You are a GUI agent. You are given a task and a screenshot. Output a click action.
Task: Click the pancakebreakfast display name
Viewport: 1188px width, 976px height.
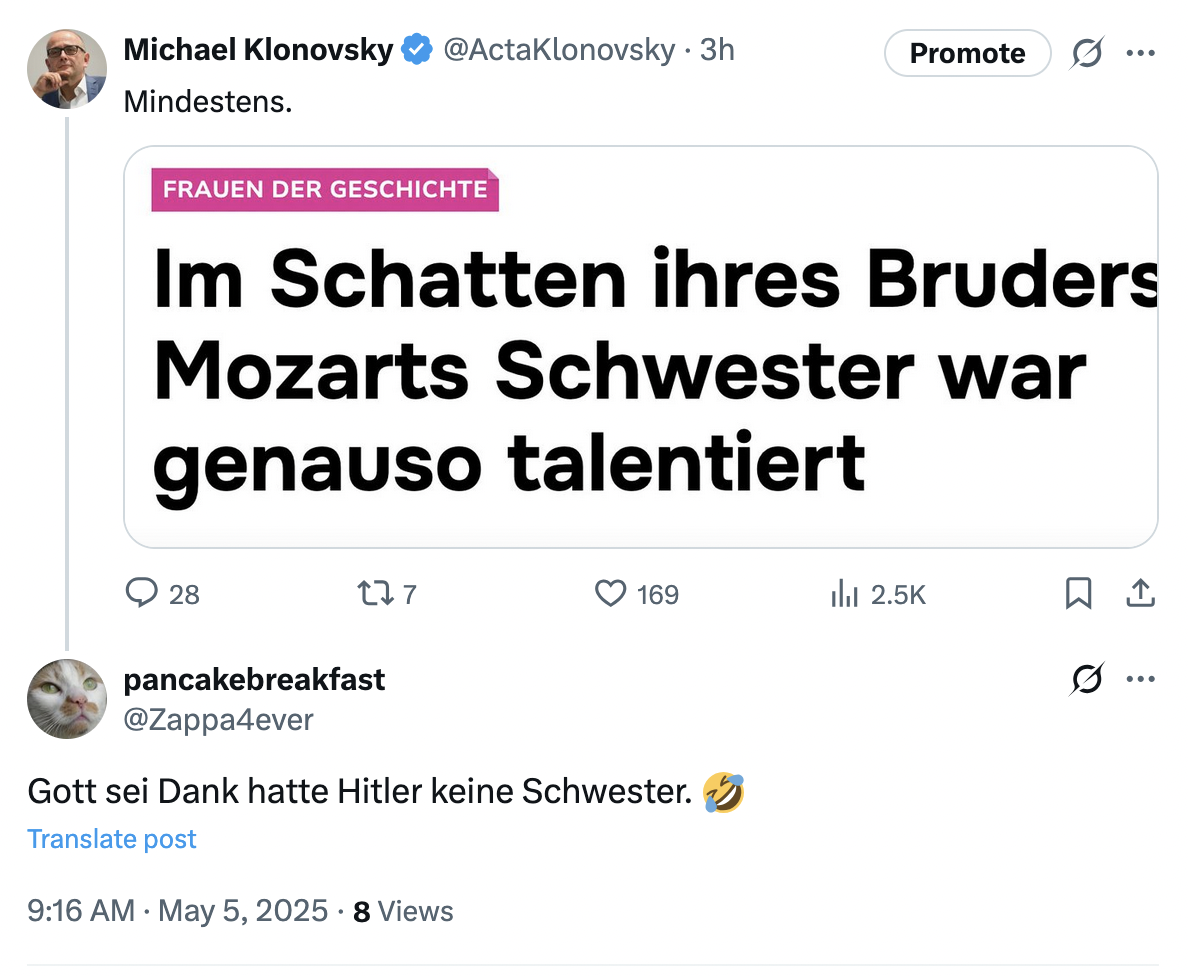(254, 680)
